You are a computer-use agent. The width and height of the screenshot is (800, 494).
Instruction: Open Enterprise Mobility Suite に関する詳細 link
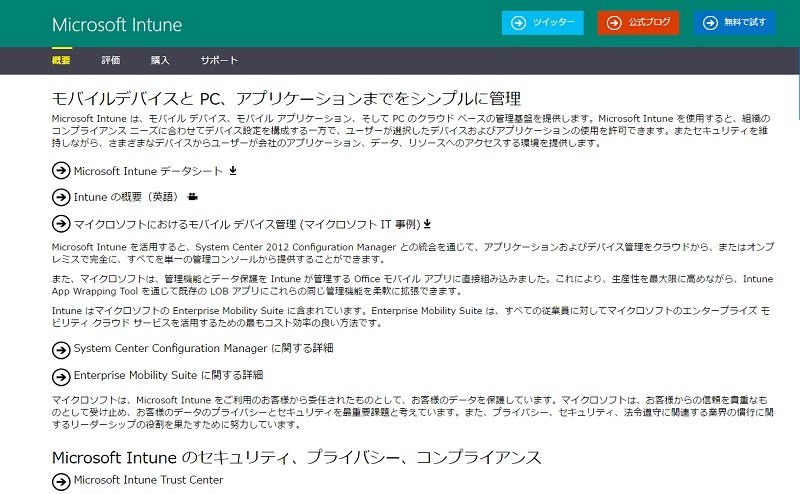(168, 375)
